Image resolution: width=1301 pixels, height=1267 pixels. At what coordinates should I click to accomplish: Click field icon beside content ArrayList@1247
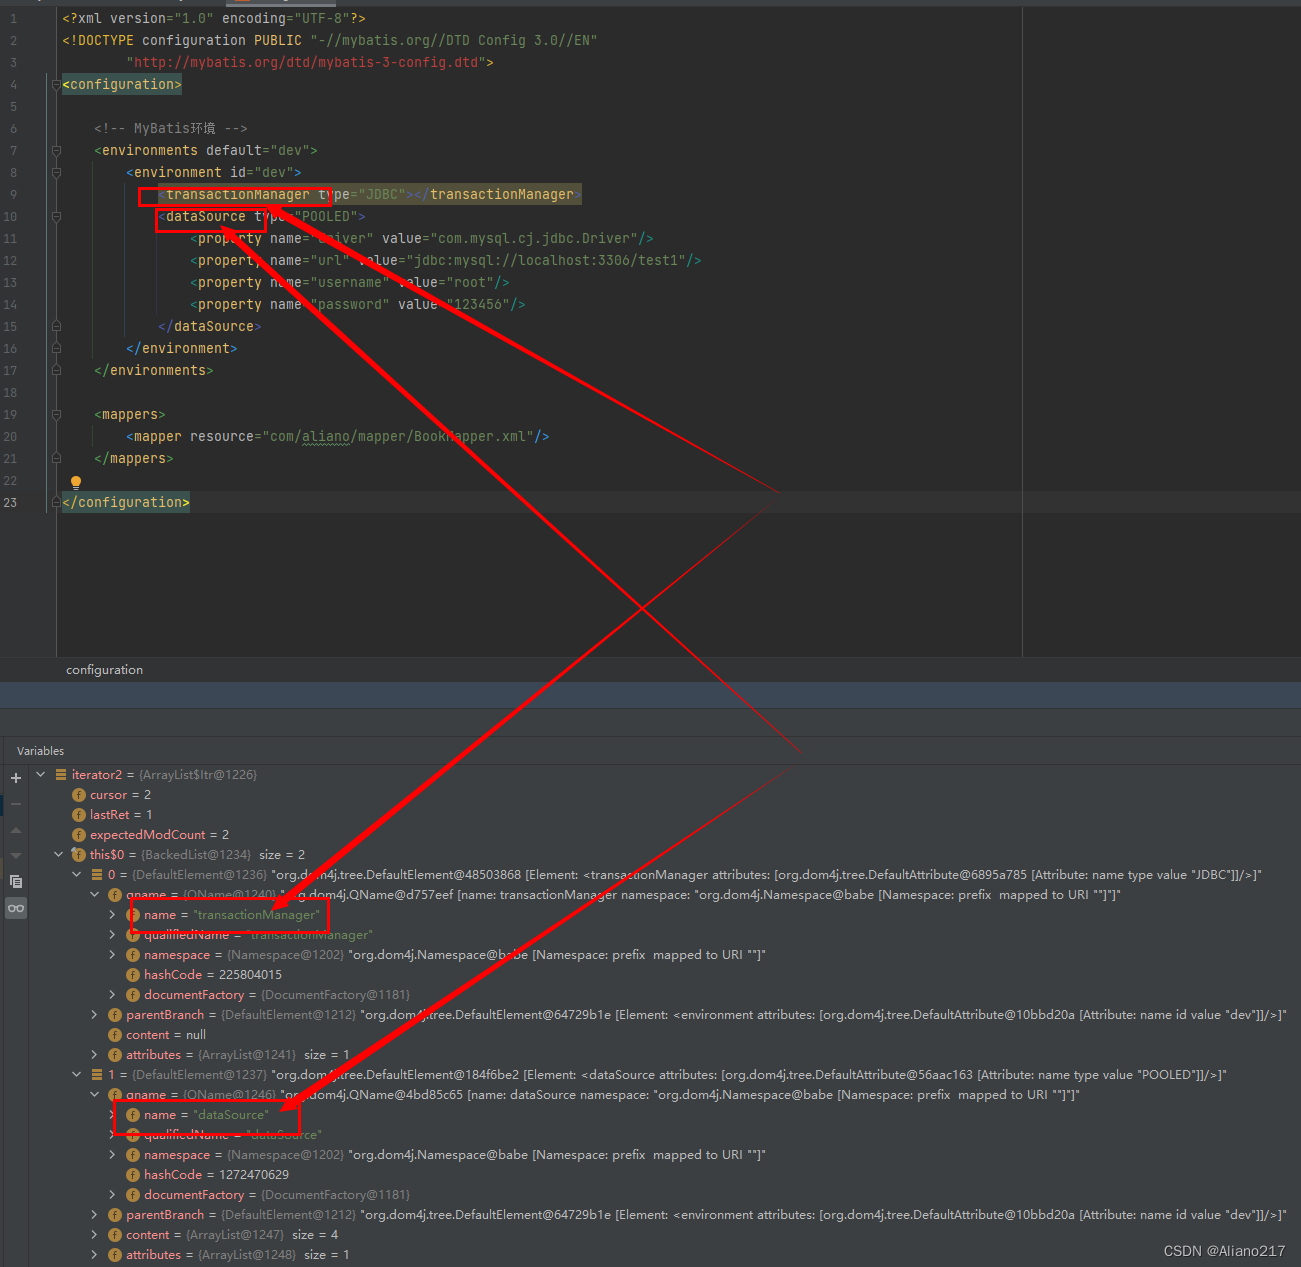[x=115, y=1235]
